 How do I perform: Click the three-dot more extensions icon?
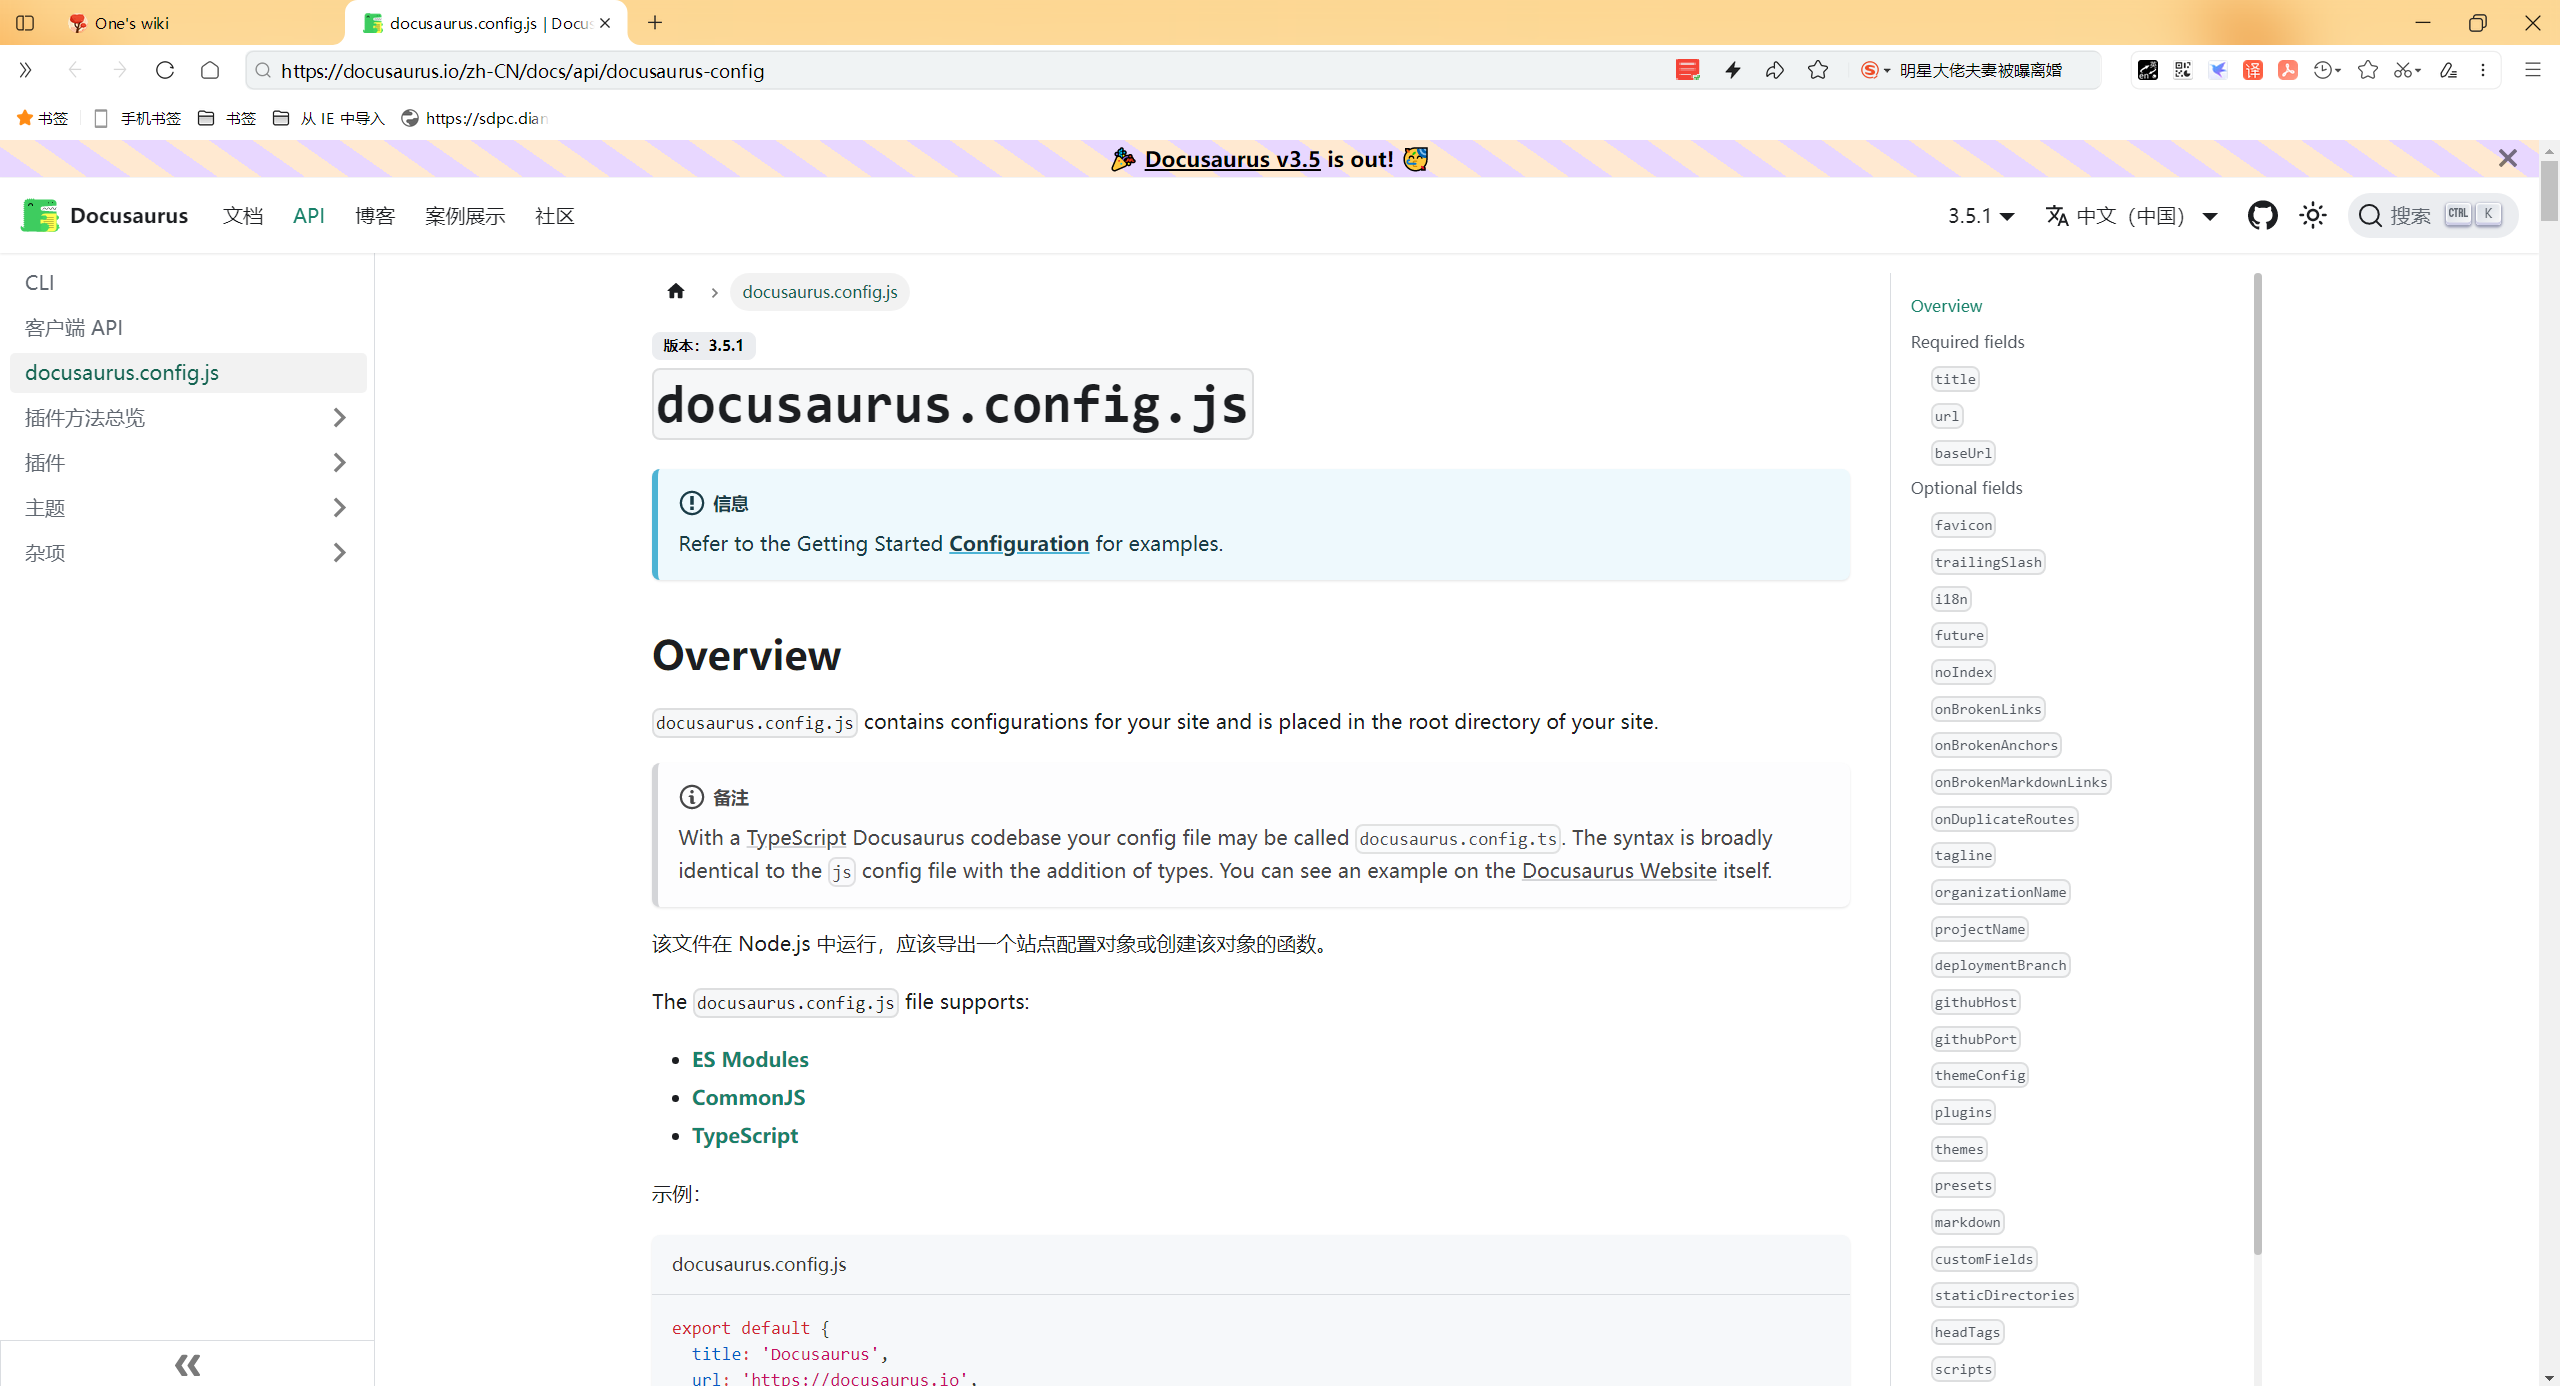[2483, 70]
